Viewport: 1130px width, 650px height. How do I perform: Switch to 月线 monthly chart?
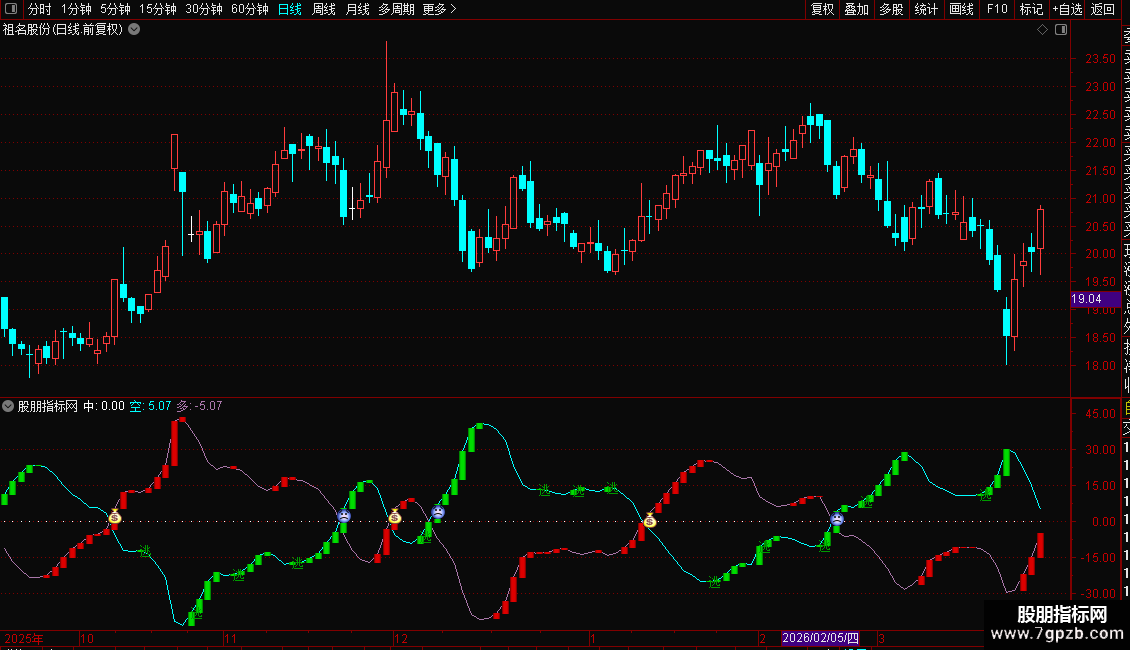tap(357, 9)
